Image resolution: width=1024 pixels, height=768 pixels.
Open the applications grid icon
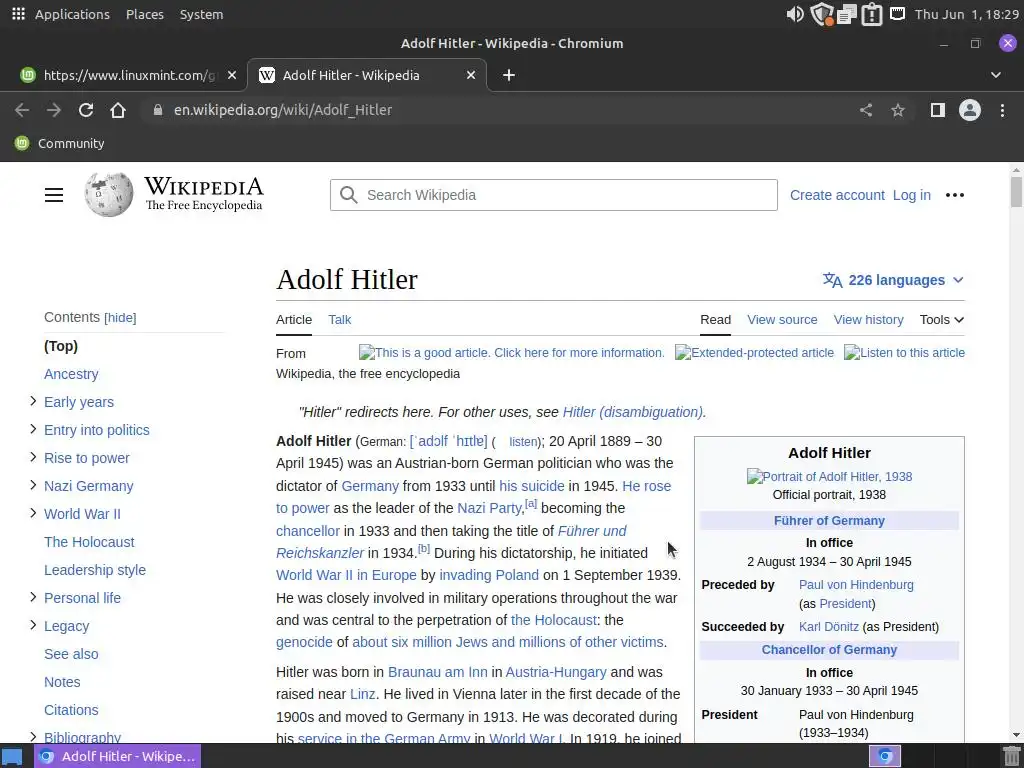(x=18, y=14)
